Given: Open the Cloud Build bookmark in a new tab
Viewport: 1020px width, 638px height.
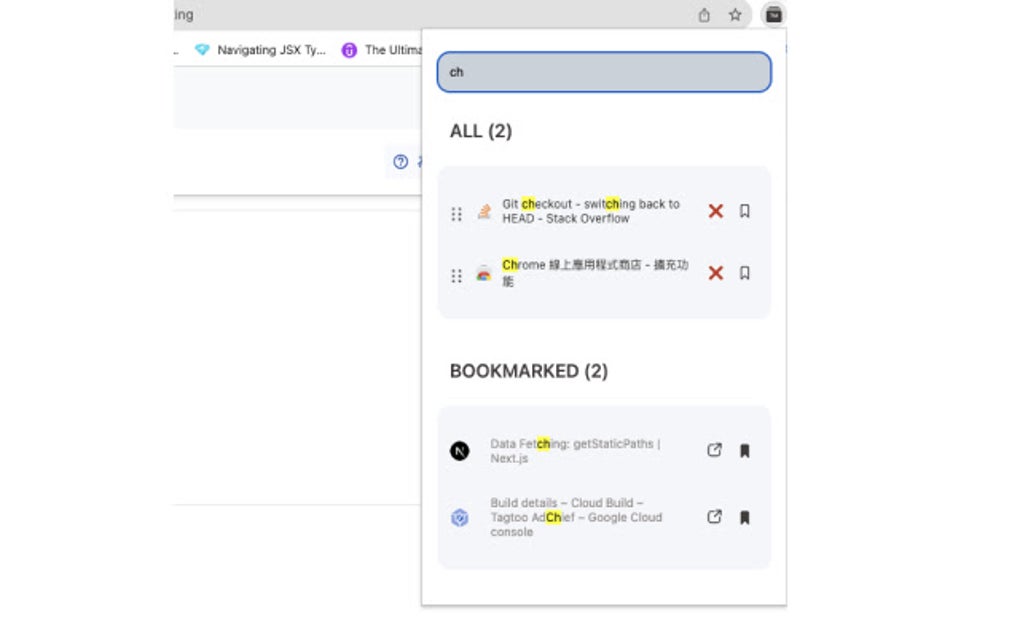Looking at the screenshot, I should click(714, 517).
